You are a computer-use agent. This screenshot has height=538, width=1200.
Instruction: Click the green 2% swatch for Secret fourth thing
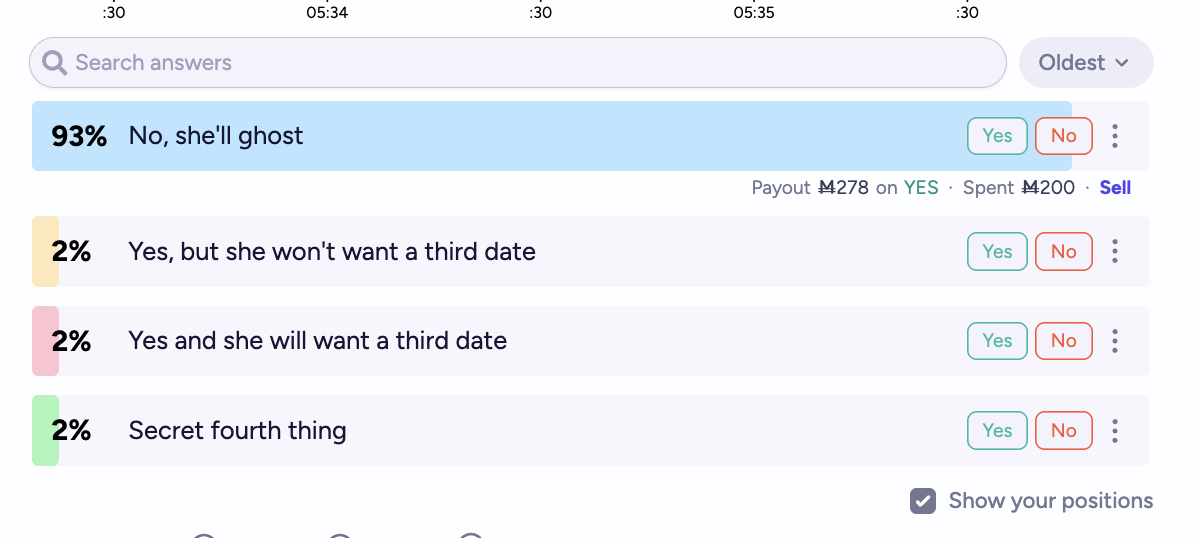(x=45, y=430)
